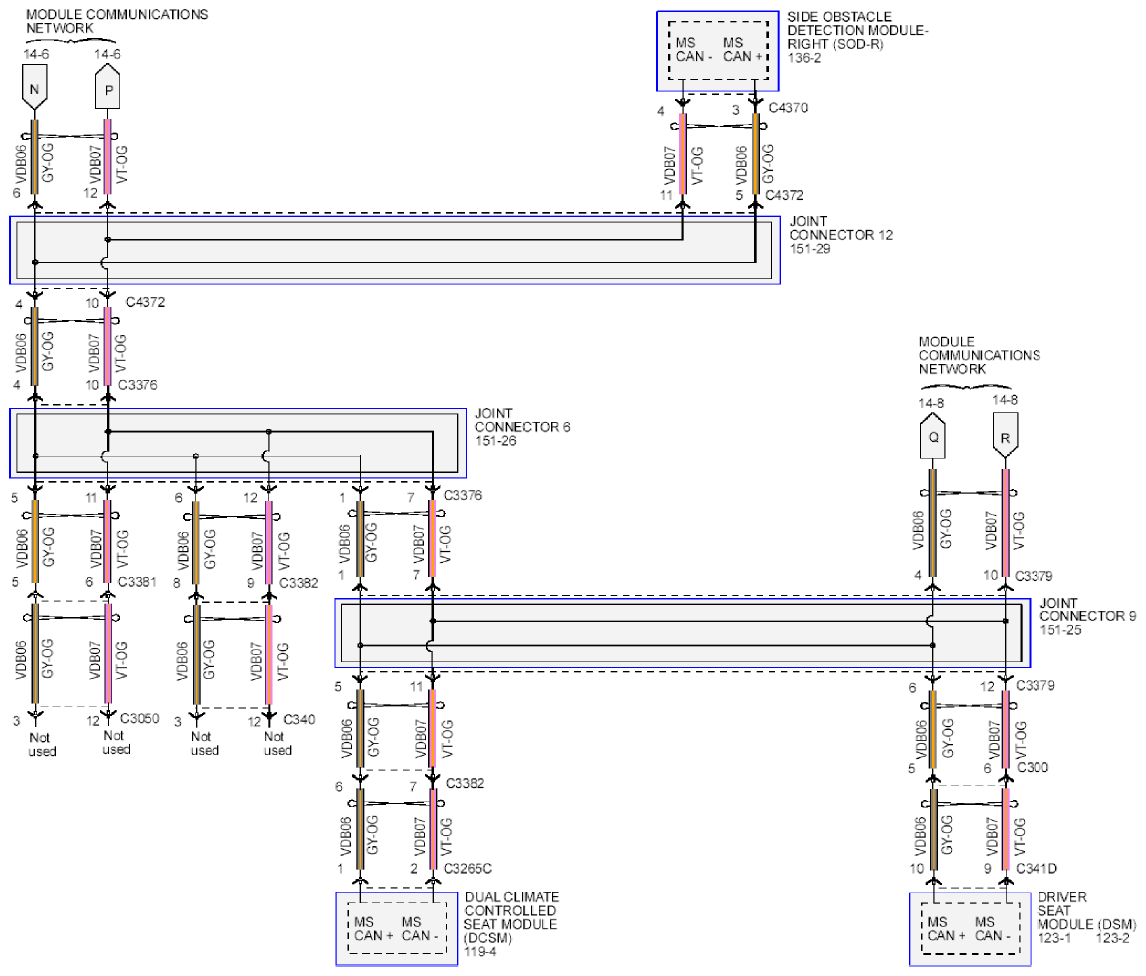Click the C3265C connector label
The height and width of the screenshot is (976, 1146).
470,868
